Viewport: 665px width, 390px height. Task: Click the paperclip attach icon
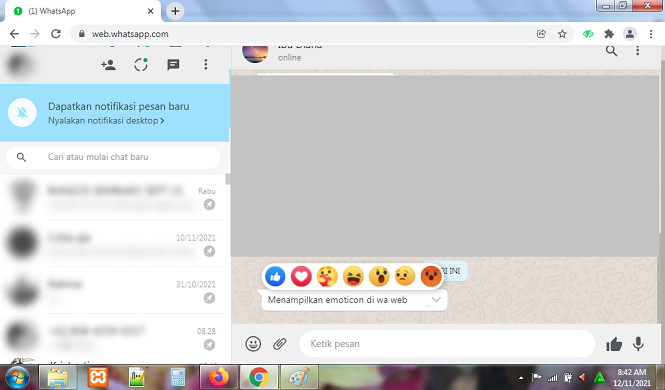coord(280,344)
